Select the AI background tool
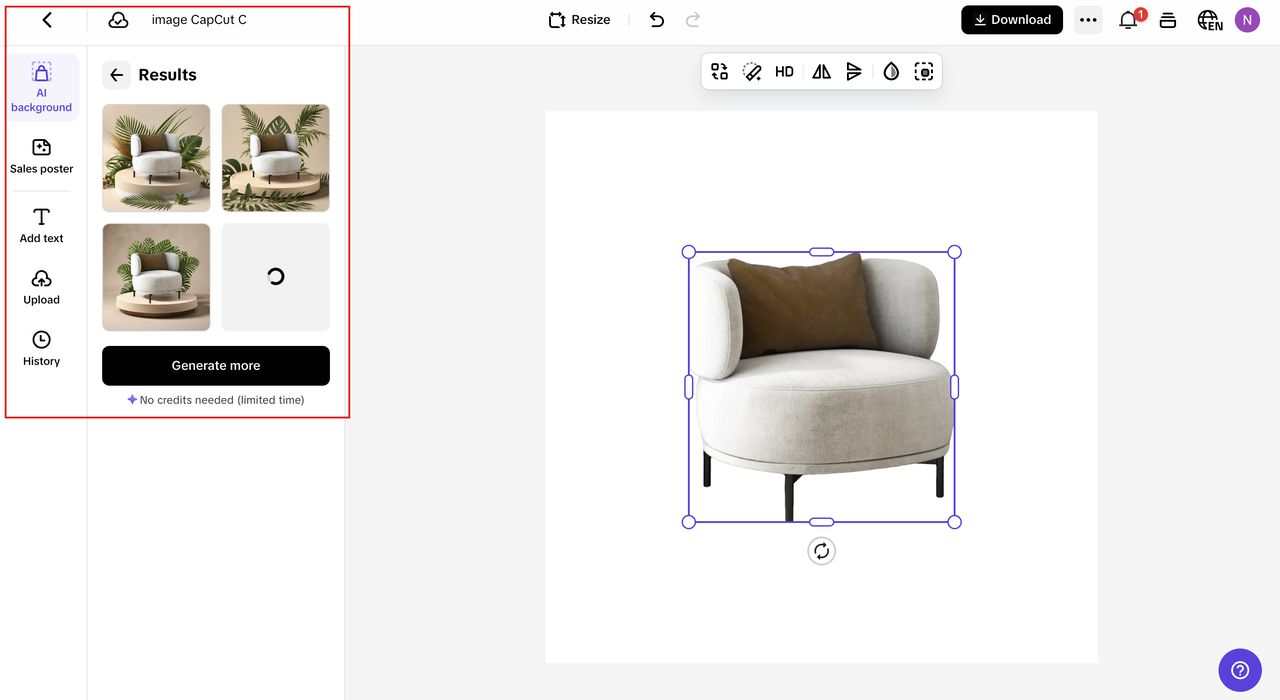 [41, 87]
